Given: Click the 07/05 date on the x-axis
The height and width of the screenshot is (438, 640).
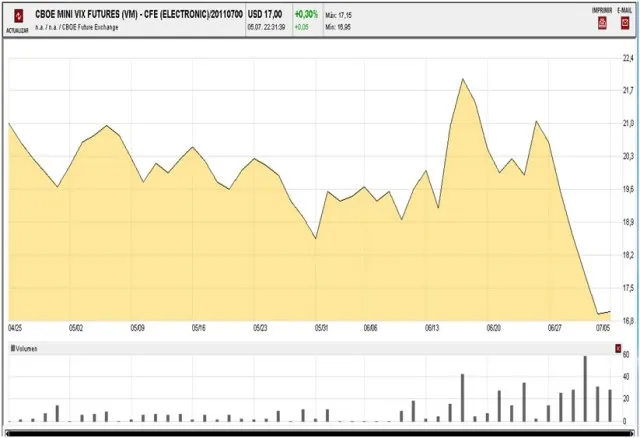Looking at the screenshot, I should (x=604, y=327).
